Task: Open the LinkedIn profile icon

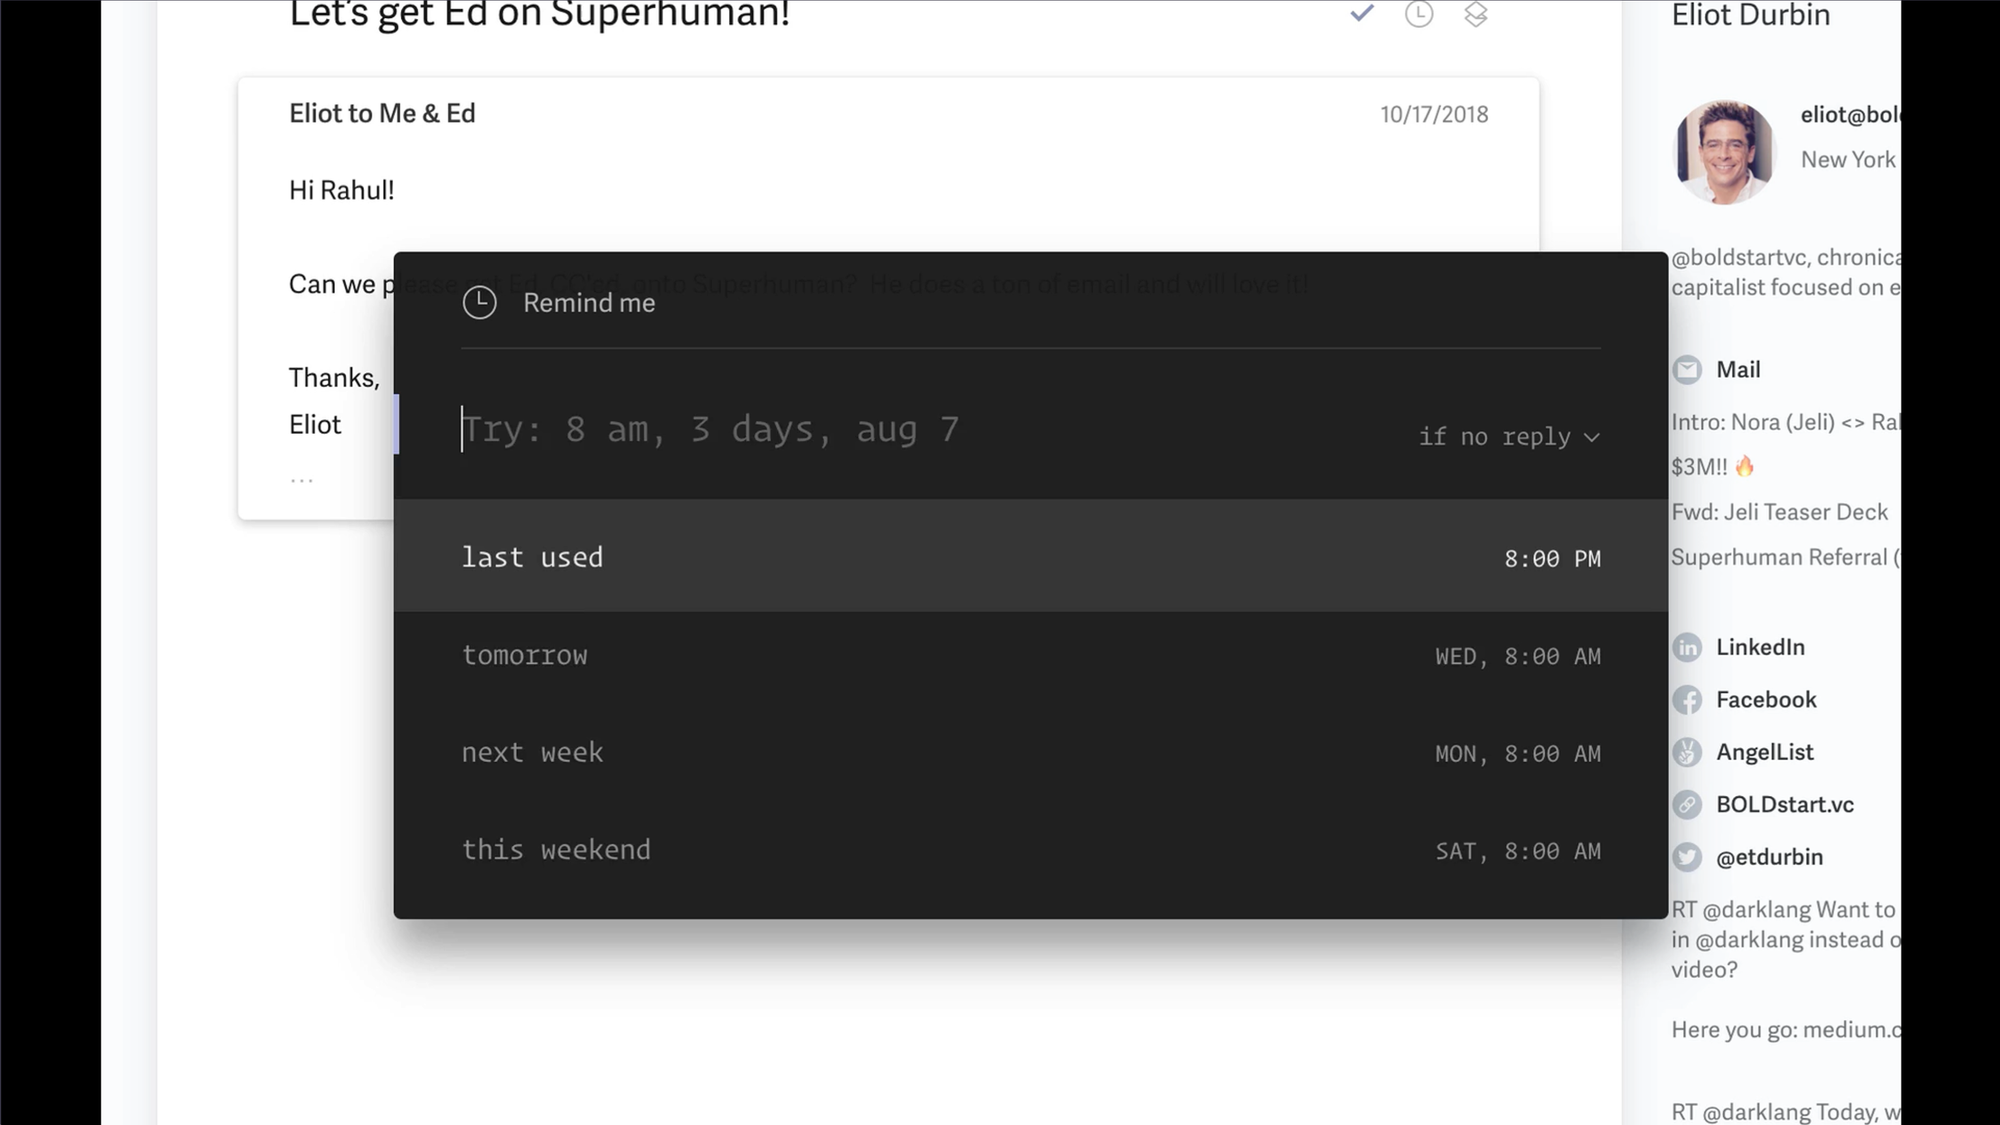Action: 1687,647
